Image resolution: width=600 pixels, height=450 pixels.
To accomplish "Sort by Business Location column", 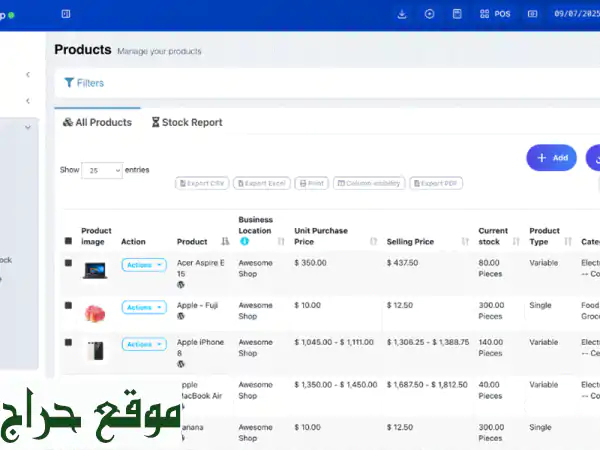I will tap(281, 241).
